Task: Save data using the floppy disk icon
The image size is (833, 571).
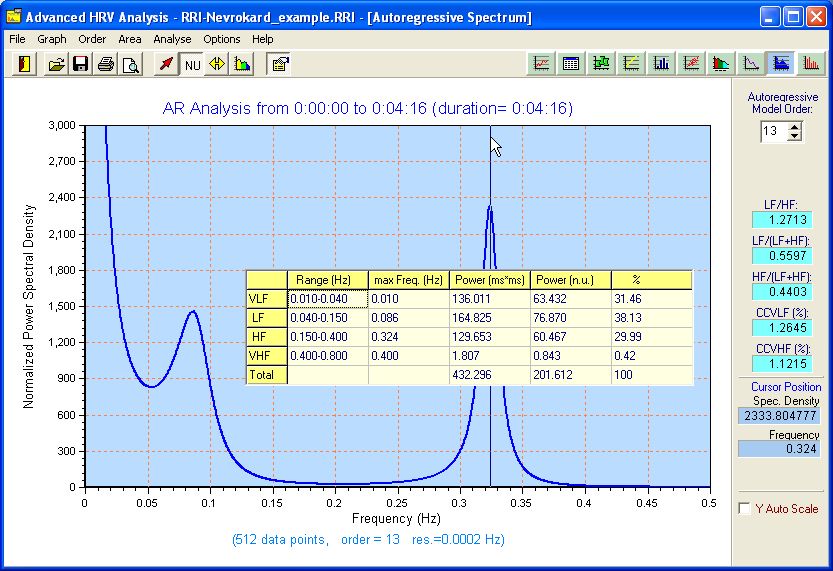Action: point(80,64)
